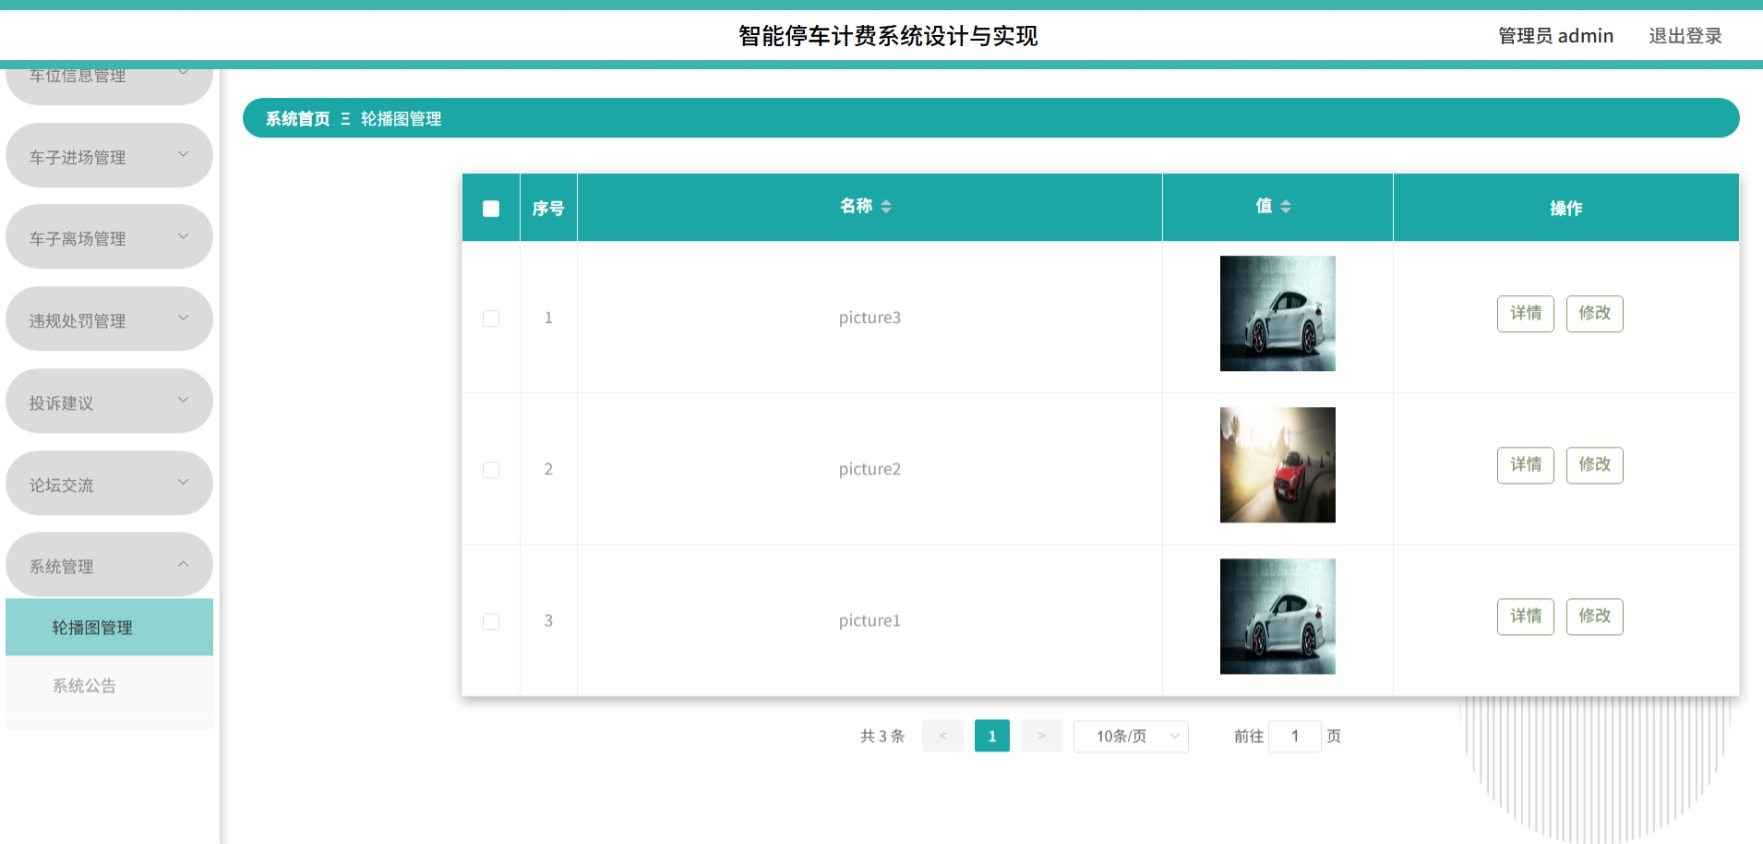Sort table by 值 column arrows
Image resolution: width=1763 pixels, height=844 pixels.
1286,206
